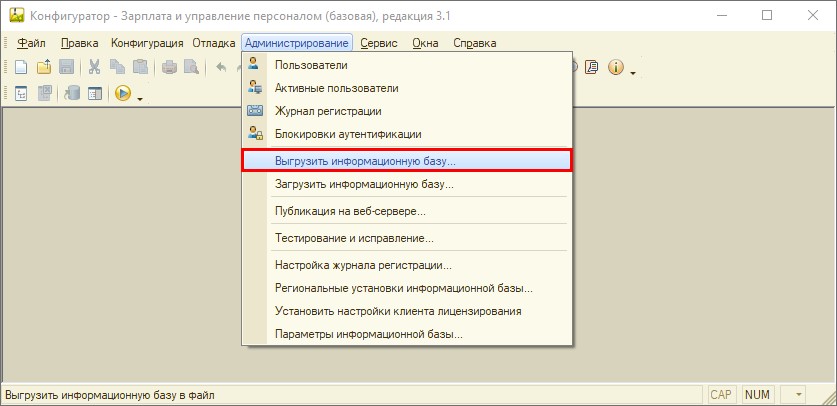Select Выгрузить информационную базу...
The image size is (837, 406).
tap(407, 161)
